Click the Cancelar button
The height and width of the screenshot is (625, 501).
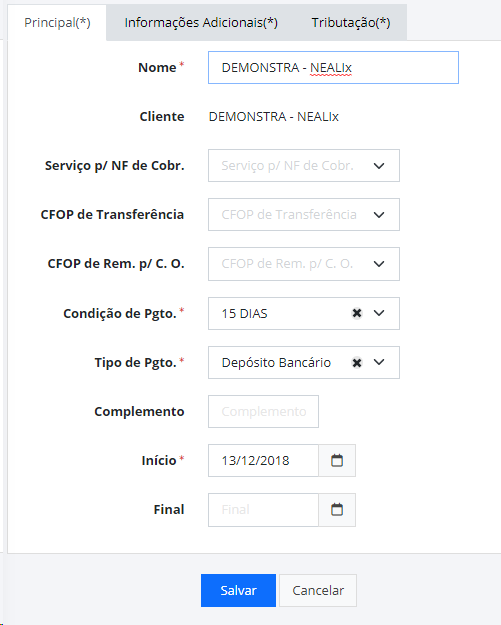[x=318, y=590]
